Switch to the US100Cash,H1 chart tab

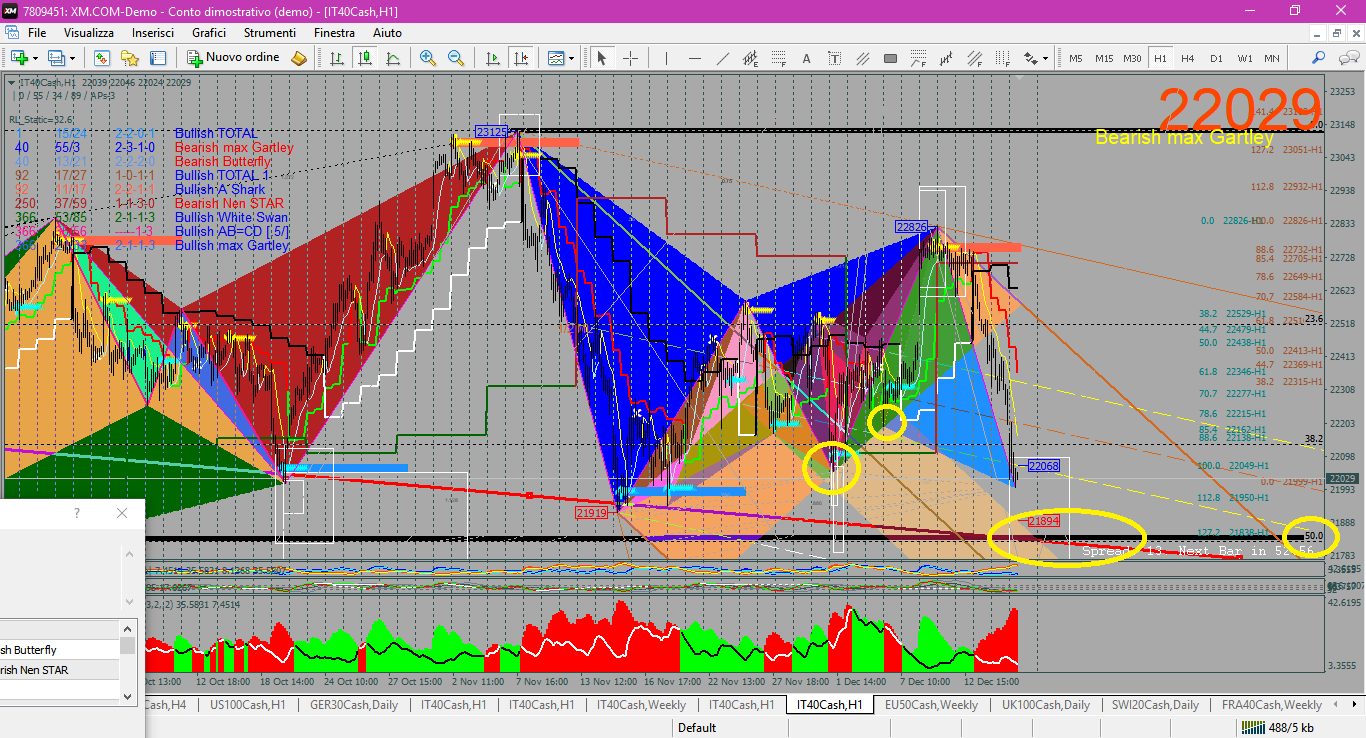(247, 705)
